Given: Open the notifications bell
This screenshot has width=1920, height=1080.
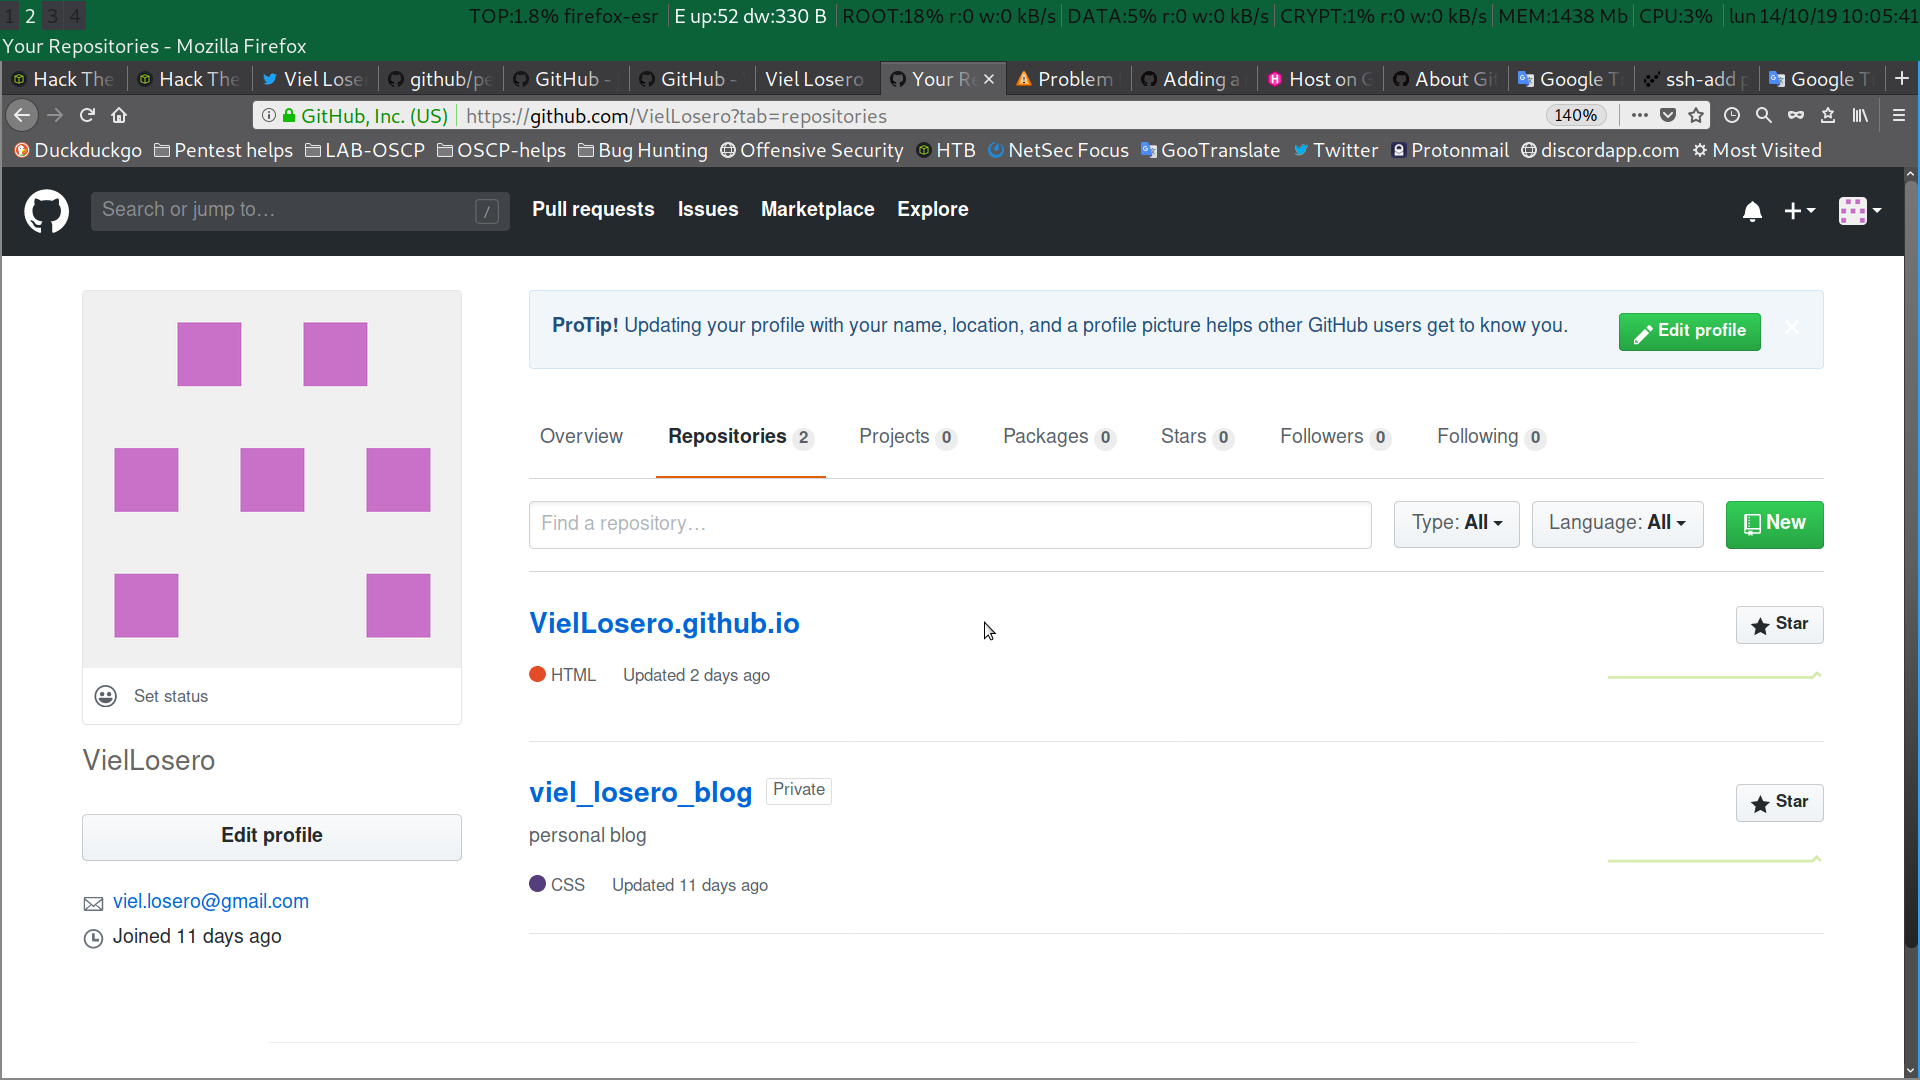Looking at the screenshot, I should [1752, 211].
